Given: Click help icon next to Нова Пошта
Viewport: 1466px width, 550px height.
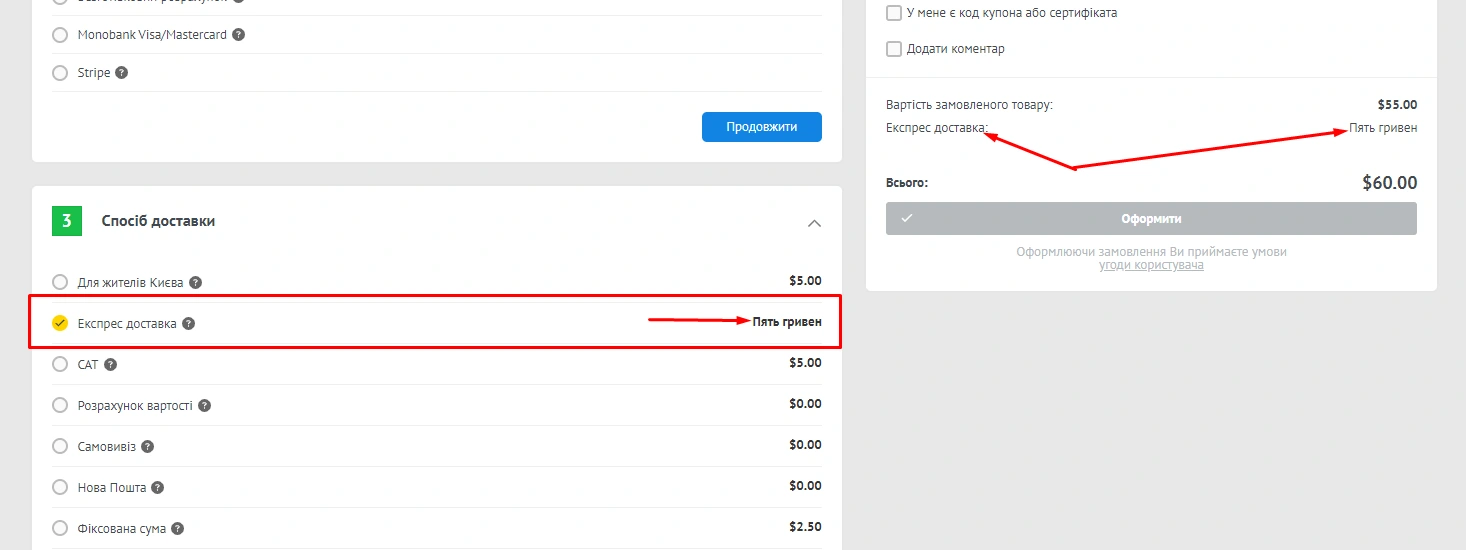Looking at the screenshot, I should 157,488.
